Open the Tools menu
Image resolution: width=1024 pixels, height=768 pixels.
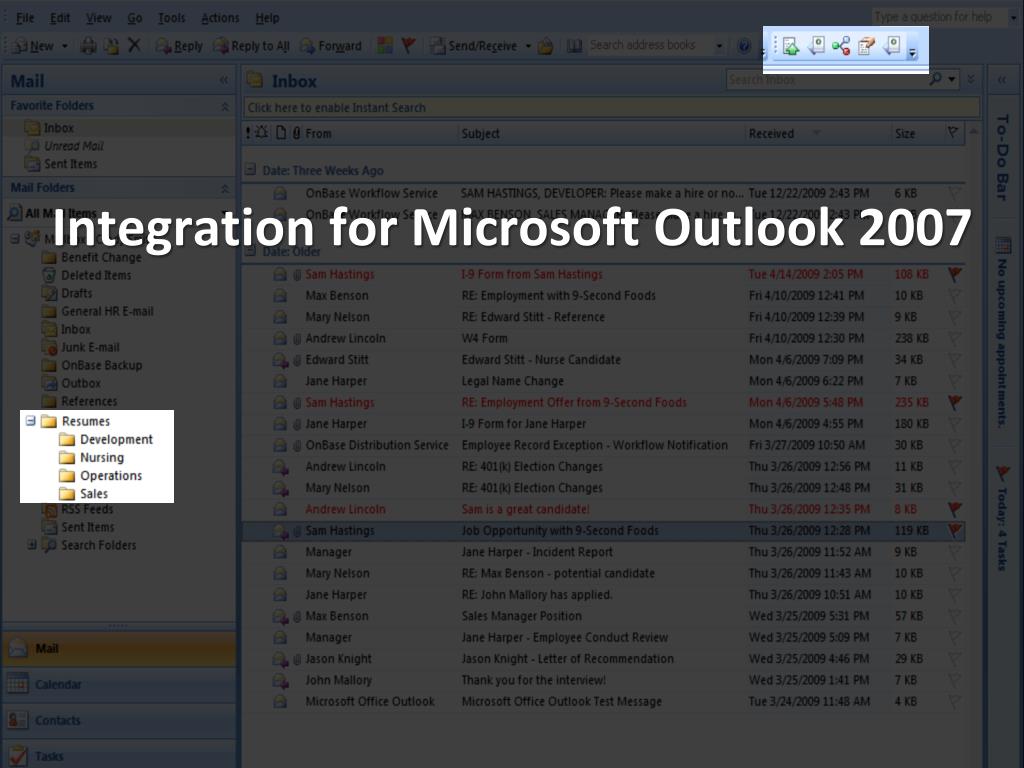click(172, 18)
